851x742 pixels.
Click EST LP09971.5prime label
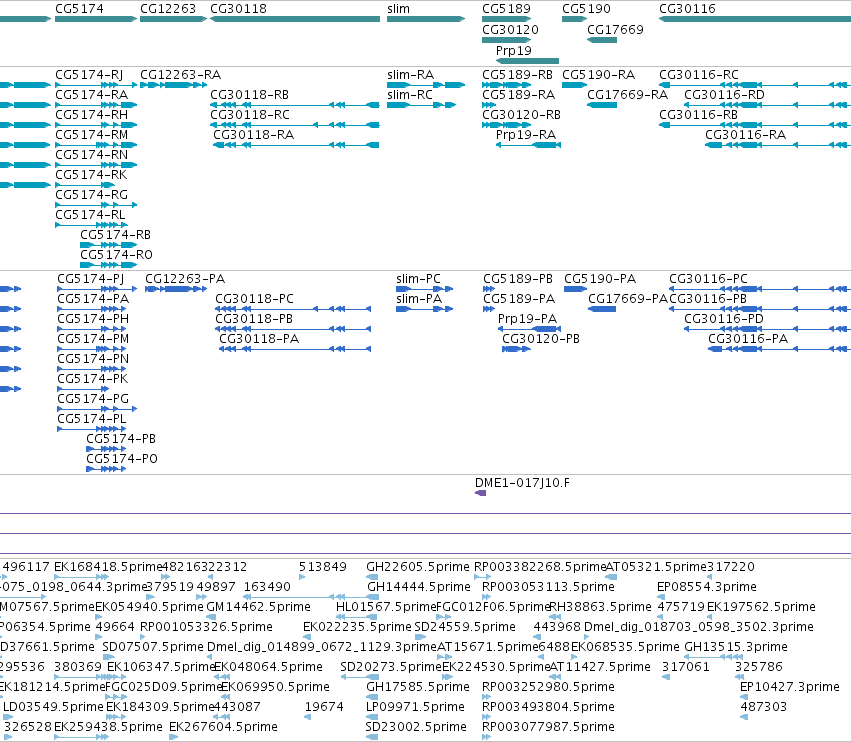(x=415, y=707)
